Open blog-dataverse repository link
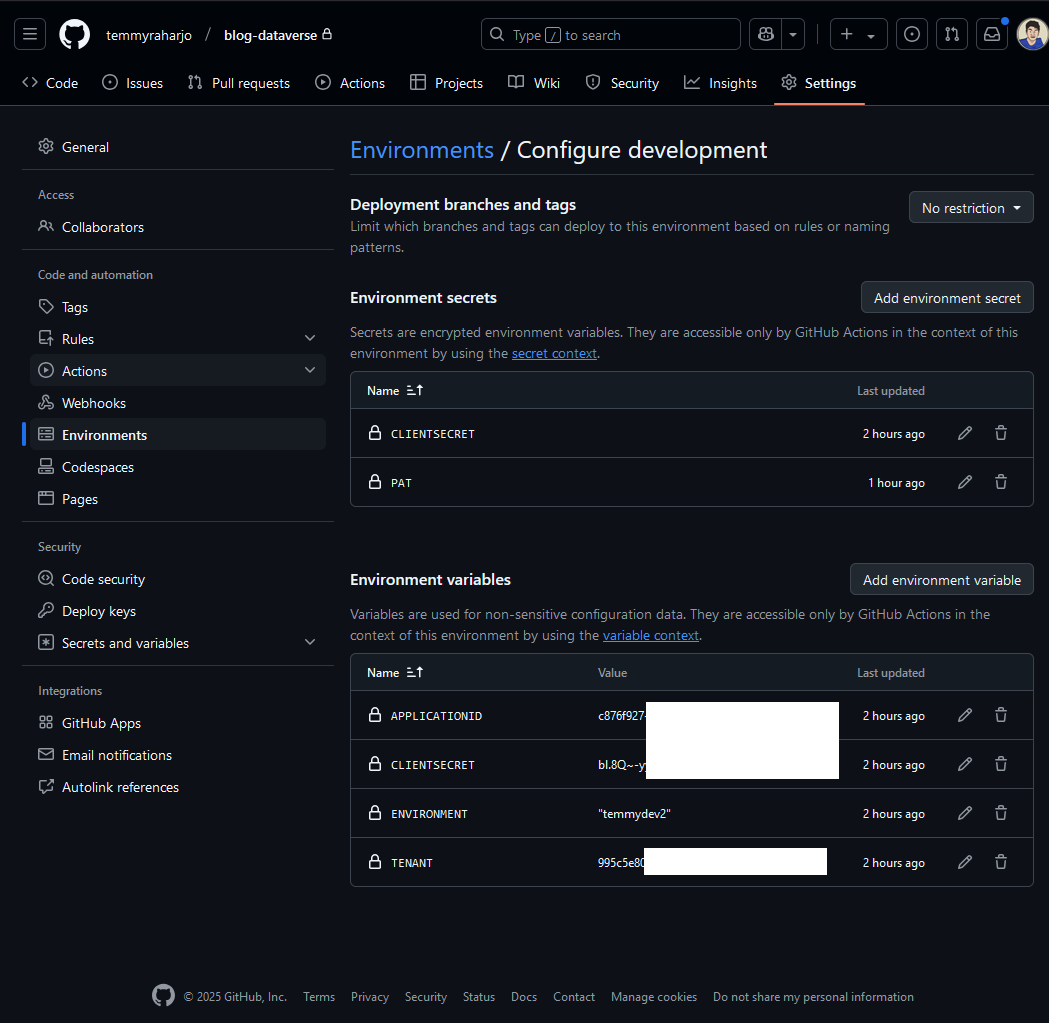The height and width of the screenshot is (1023, 1049). point(270,35)
